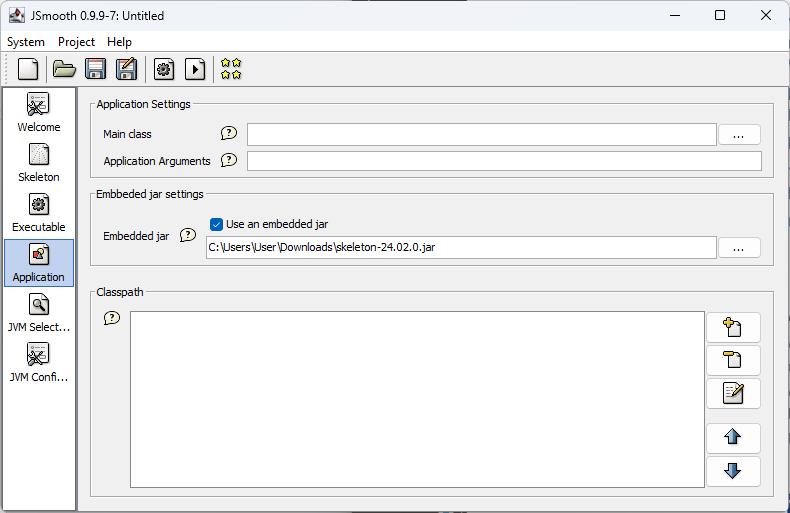Move classpath entry down with arrow
The height and width of the screenshot is (513, 790).
click(x=733, y=471)
